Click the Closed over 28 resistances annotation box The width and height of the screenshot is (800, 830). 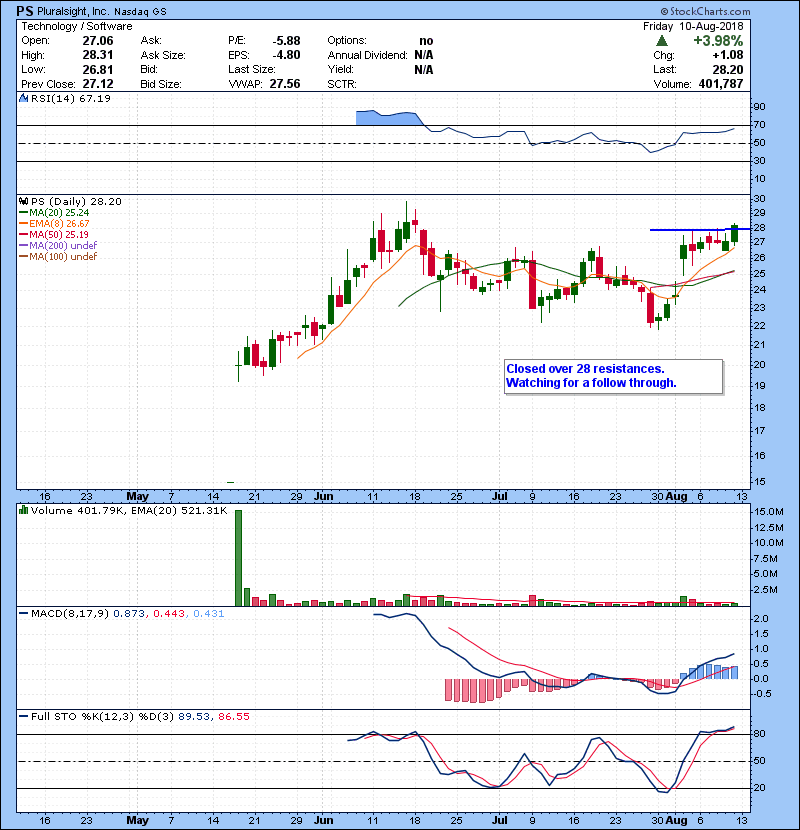(614, 376)
